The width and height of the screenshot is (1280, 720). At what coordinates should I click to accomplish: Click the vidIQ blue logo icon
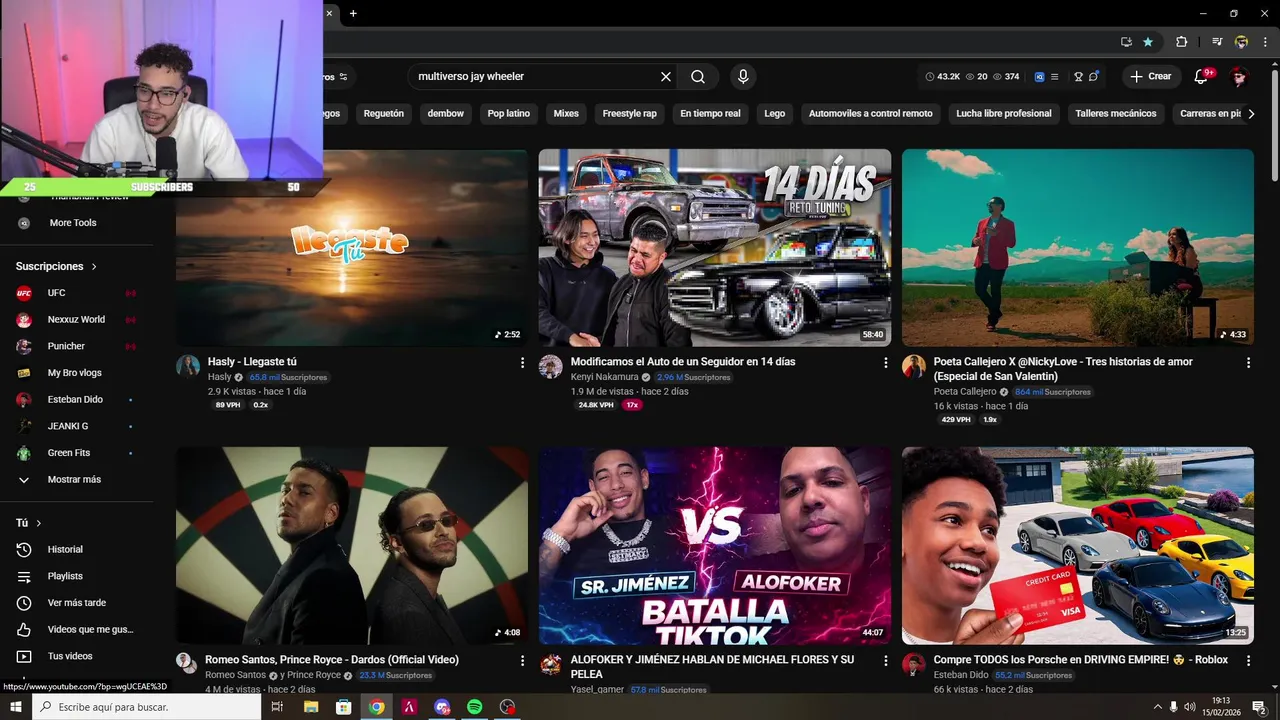coord(1039,76)
